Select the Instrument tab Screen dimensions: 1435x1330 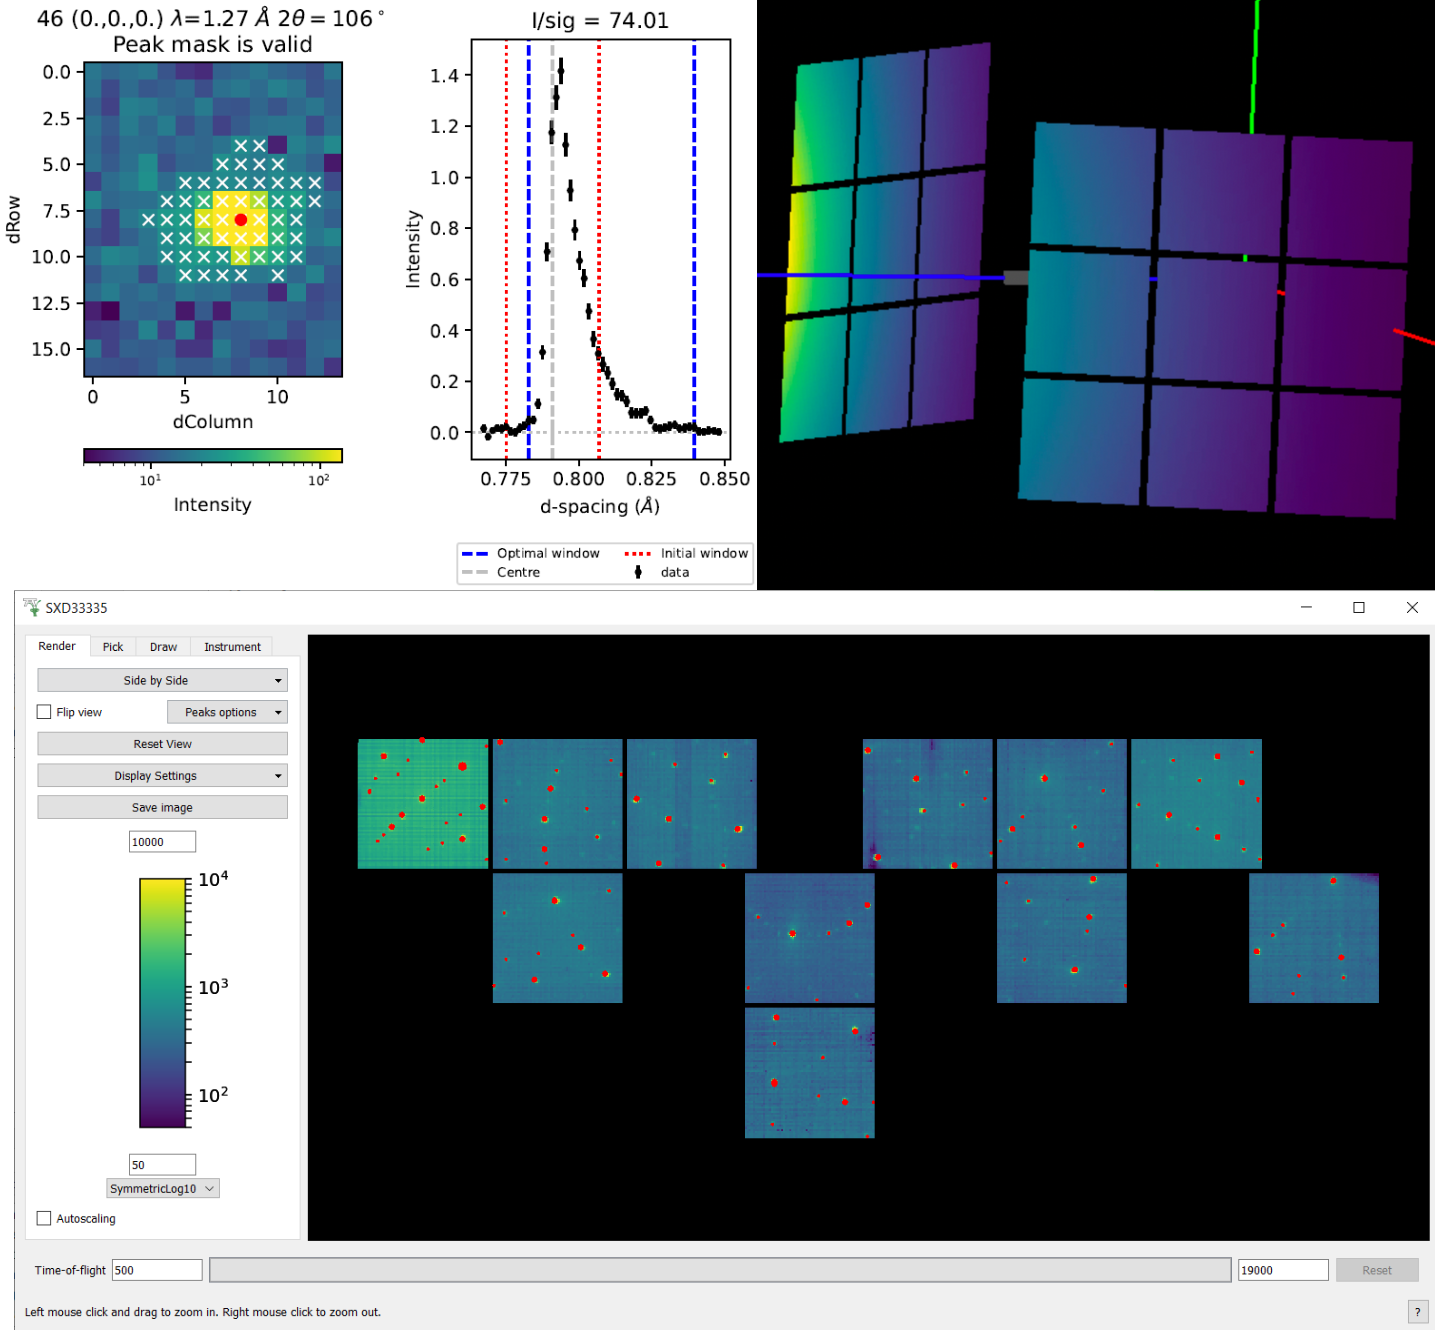coord(232,647)
